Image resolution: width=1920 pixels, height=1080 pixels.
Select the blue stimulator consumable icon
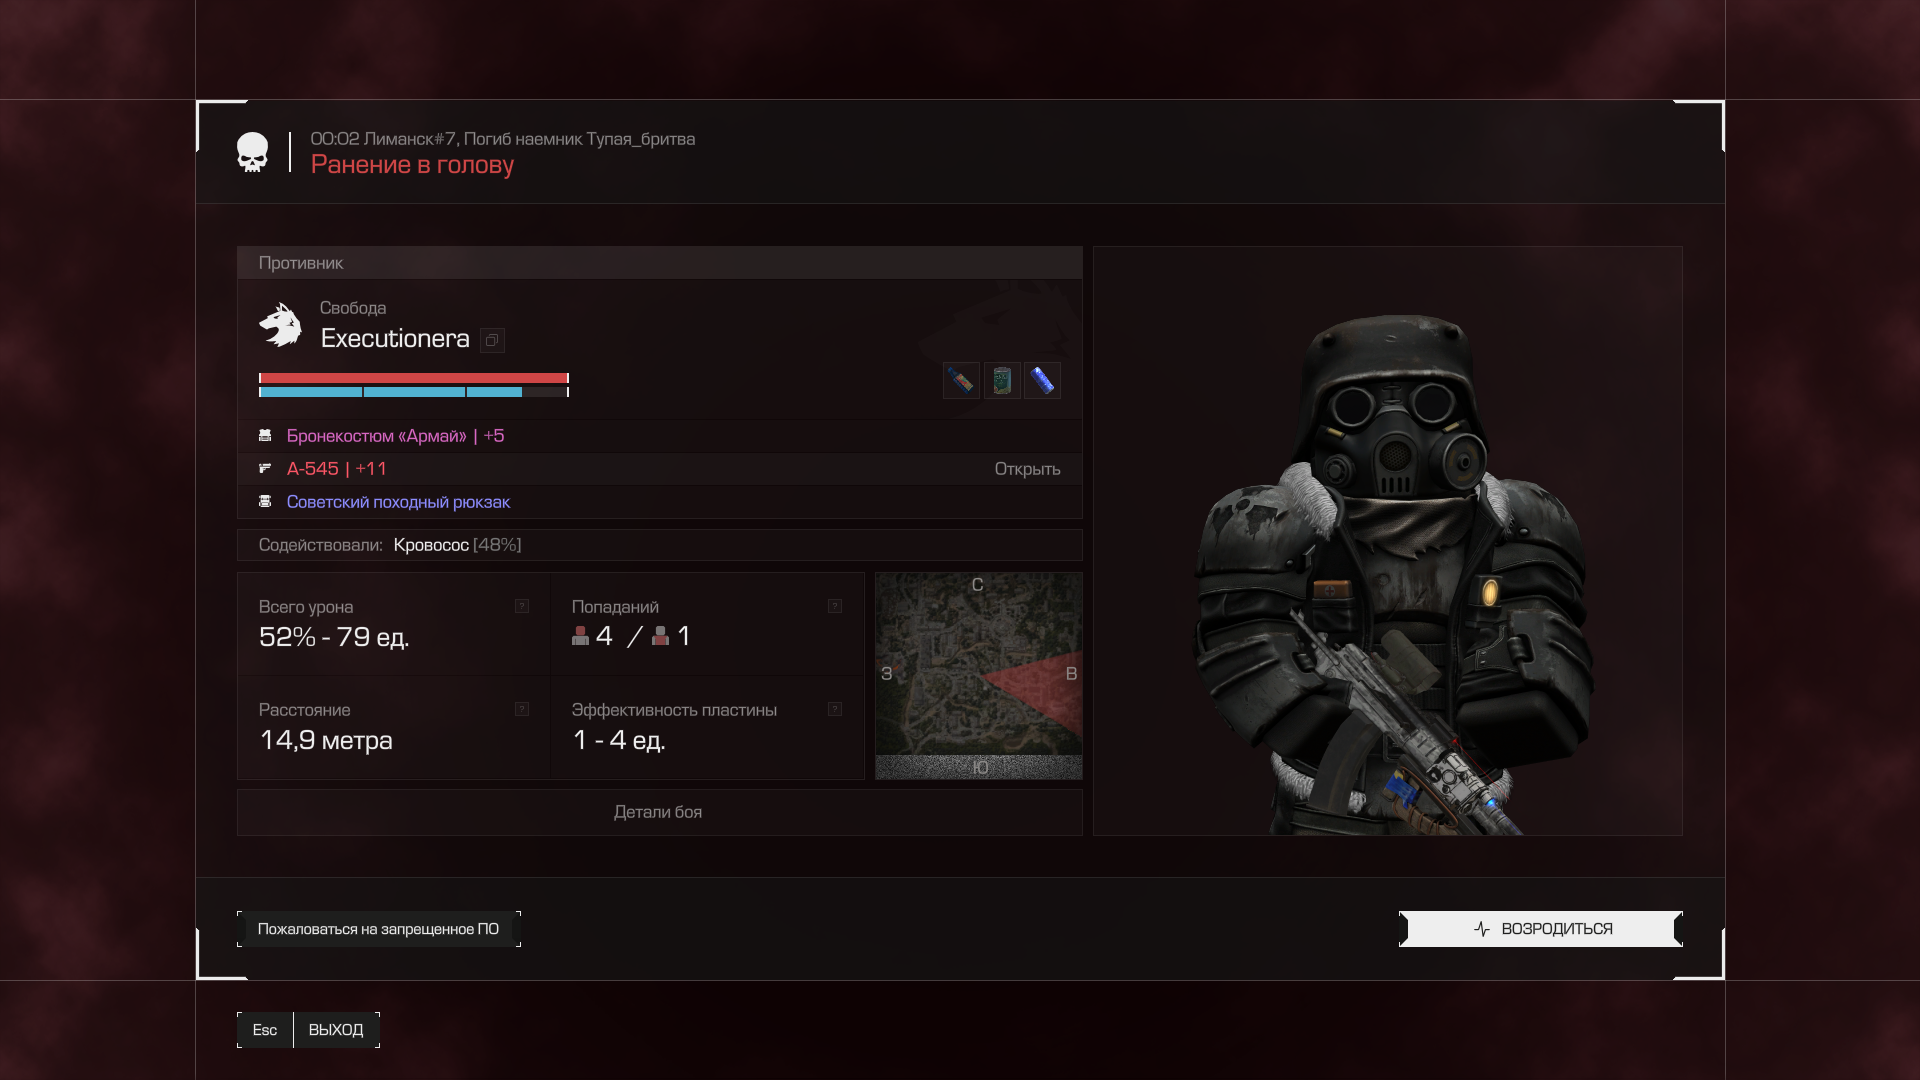pyautogui.click(x=1042, y=380)
